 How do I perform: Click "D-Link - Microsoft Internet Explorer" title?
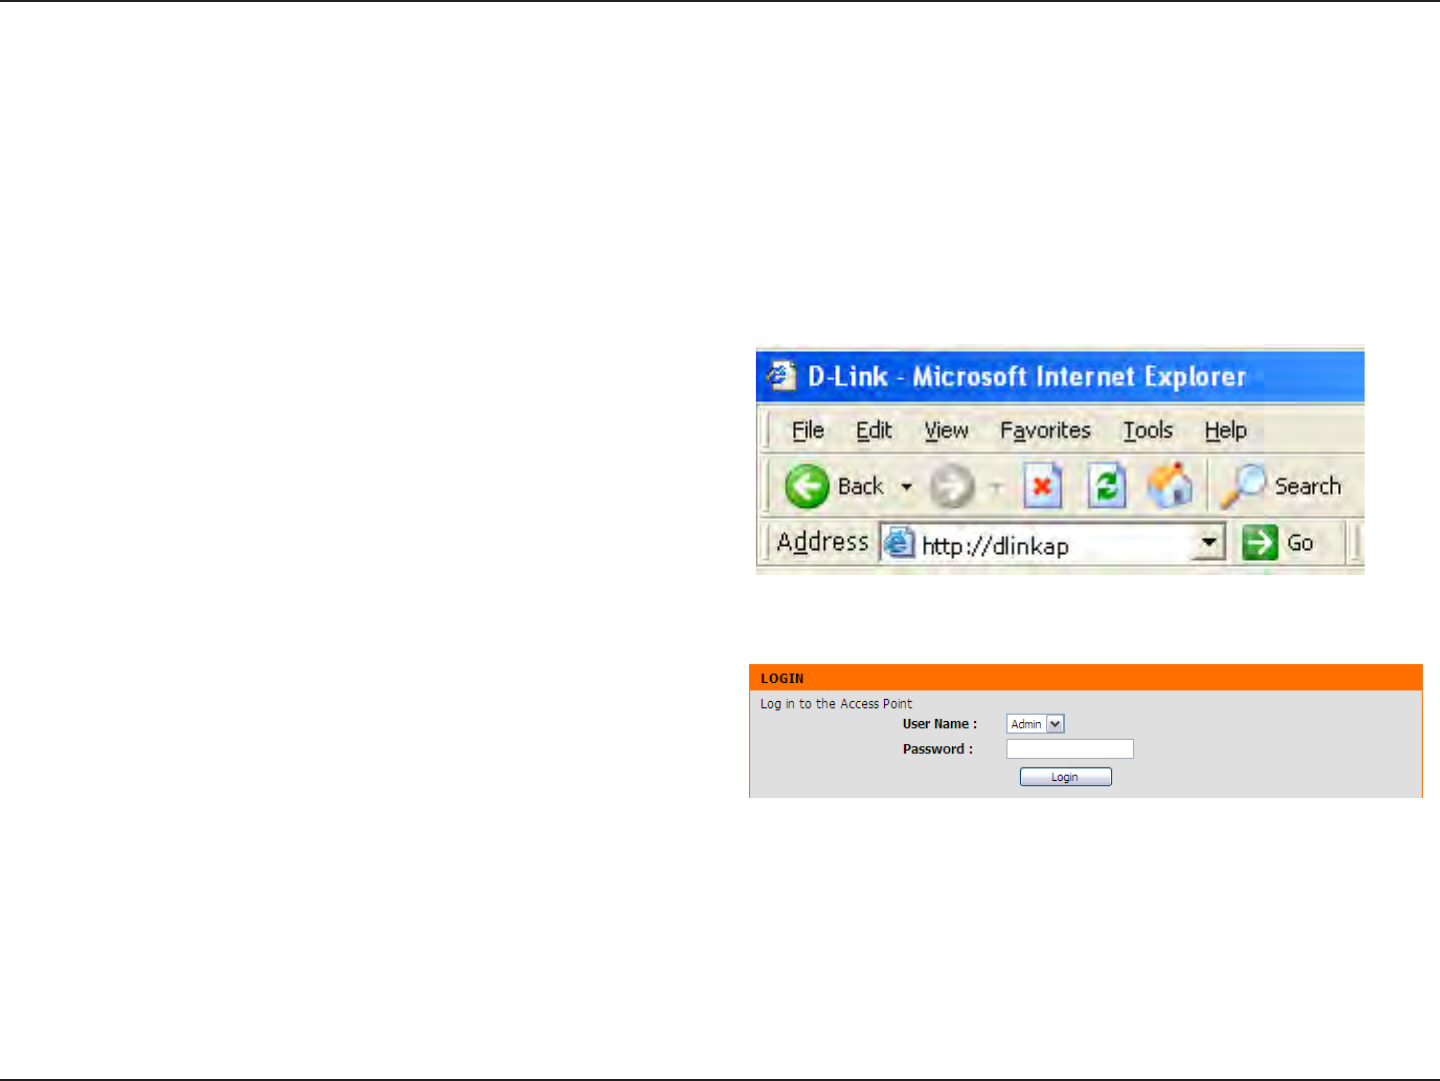[x=1027, y=376]
